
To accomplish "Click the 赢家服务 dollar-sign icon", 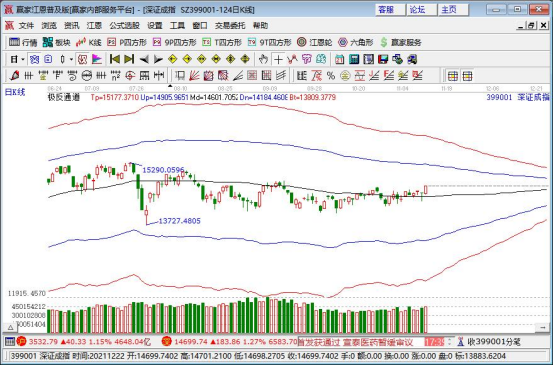I will [x=384, y=42].
